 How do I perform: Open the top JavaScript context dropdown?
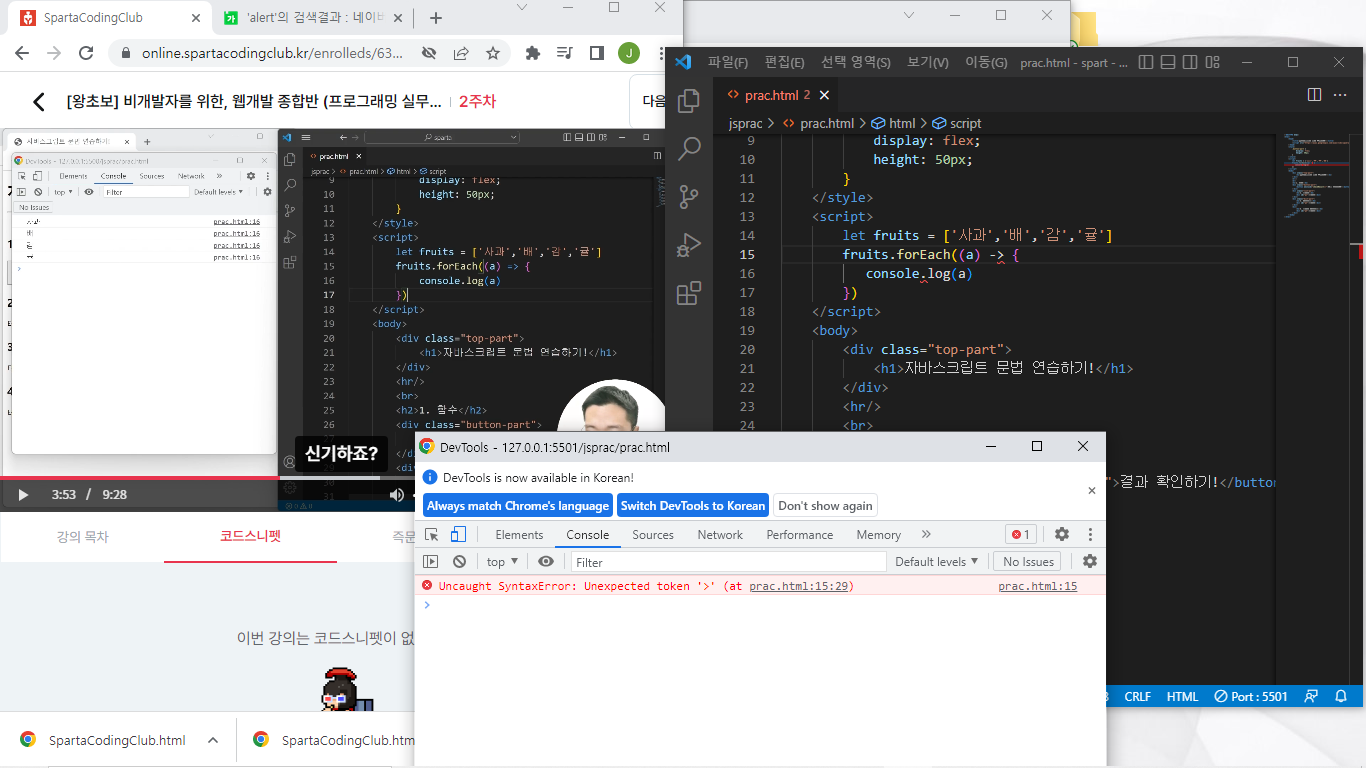[x=502, y=562]
